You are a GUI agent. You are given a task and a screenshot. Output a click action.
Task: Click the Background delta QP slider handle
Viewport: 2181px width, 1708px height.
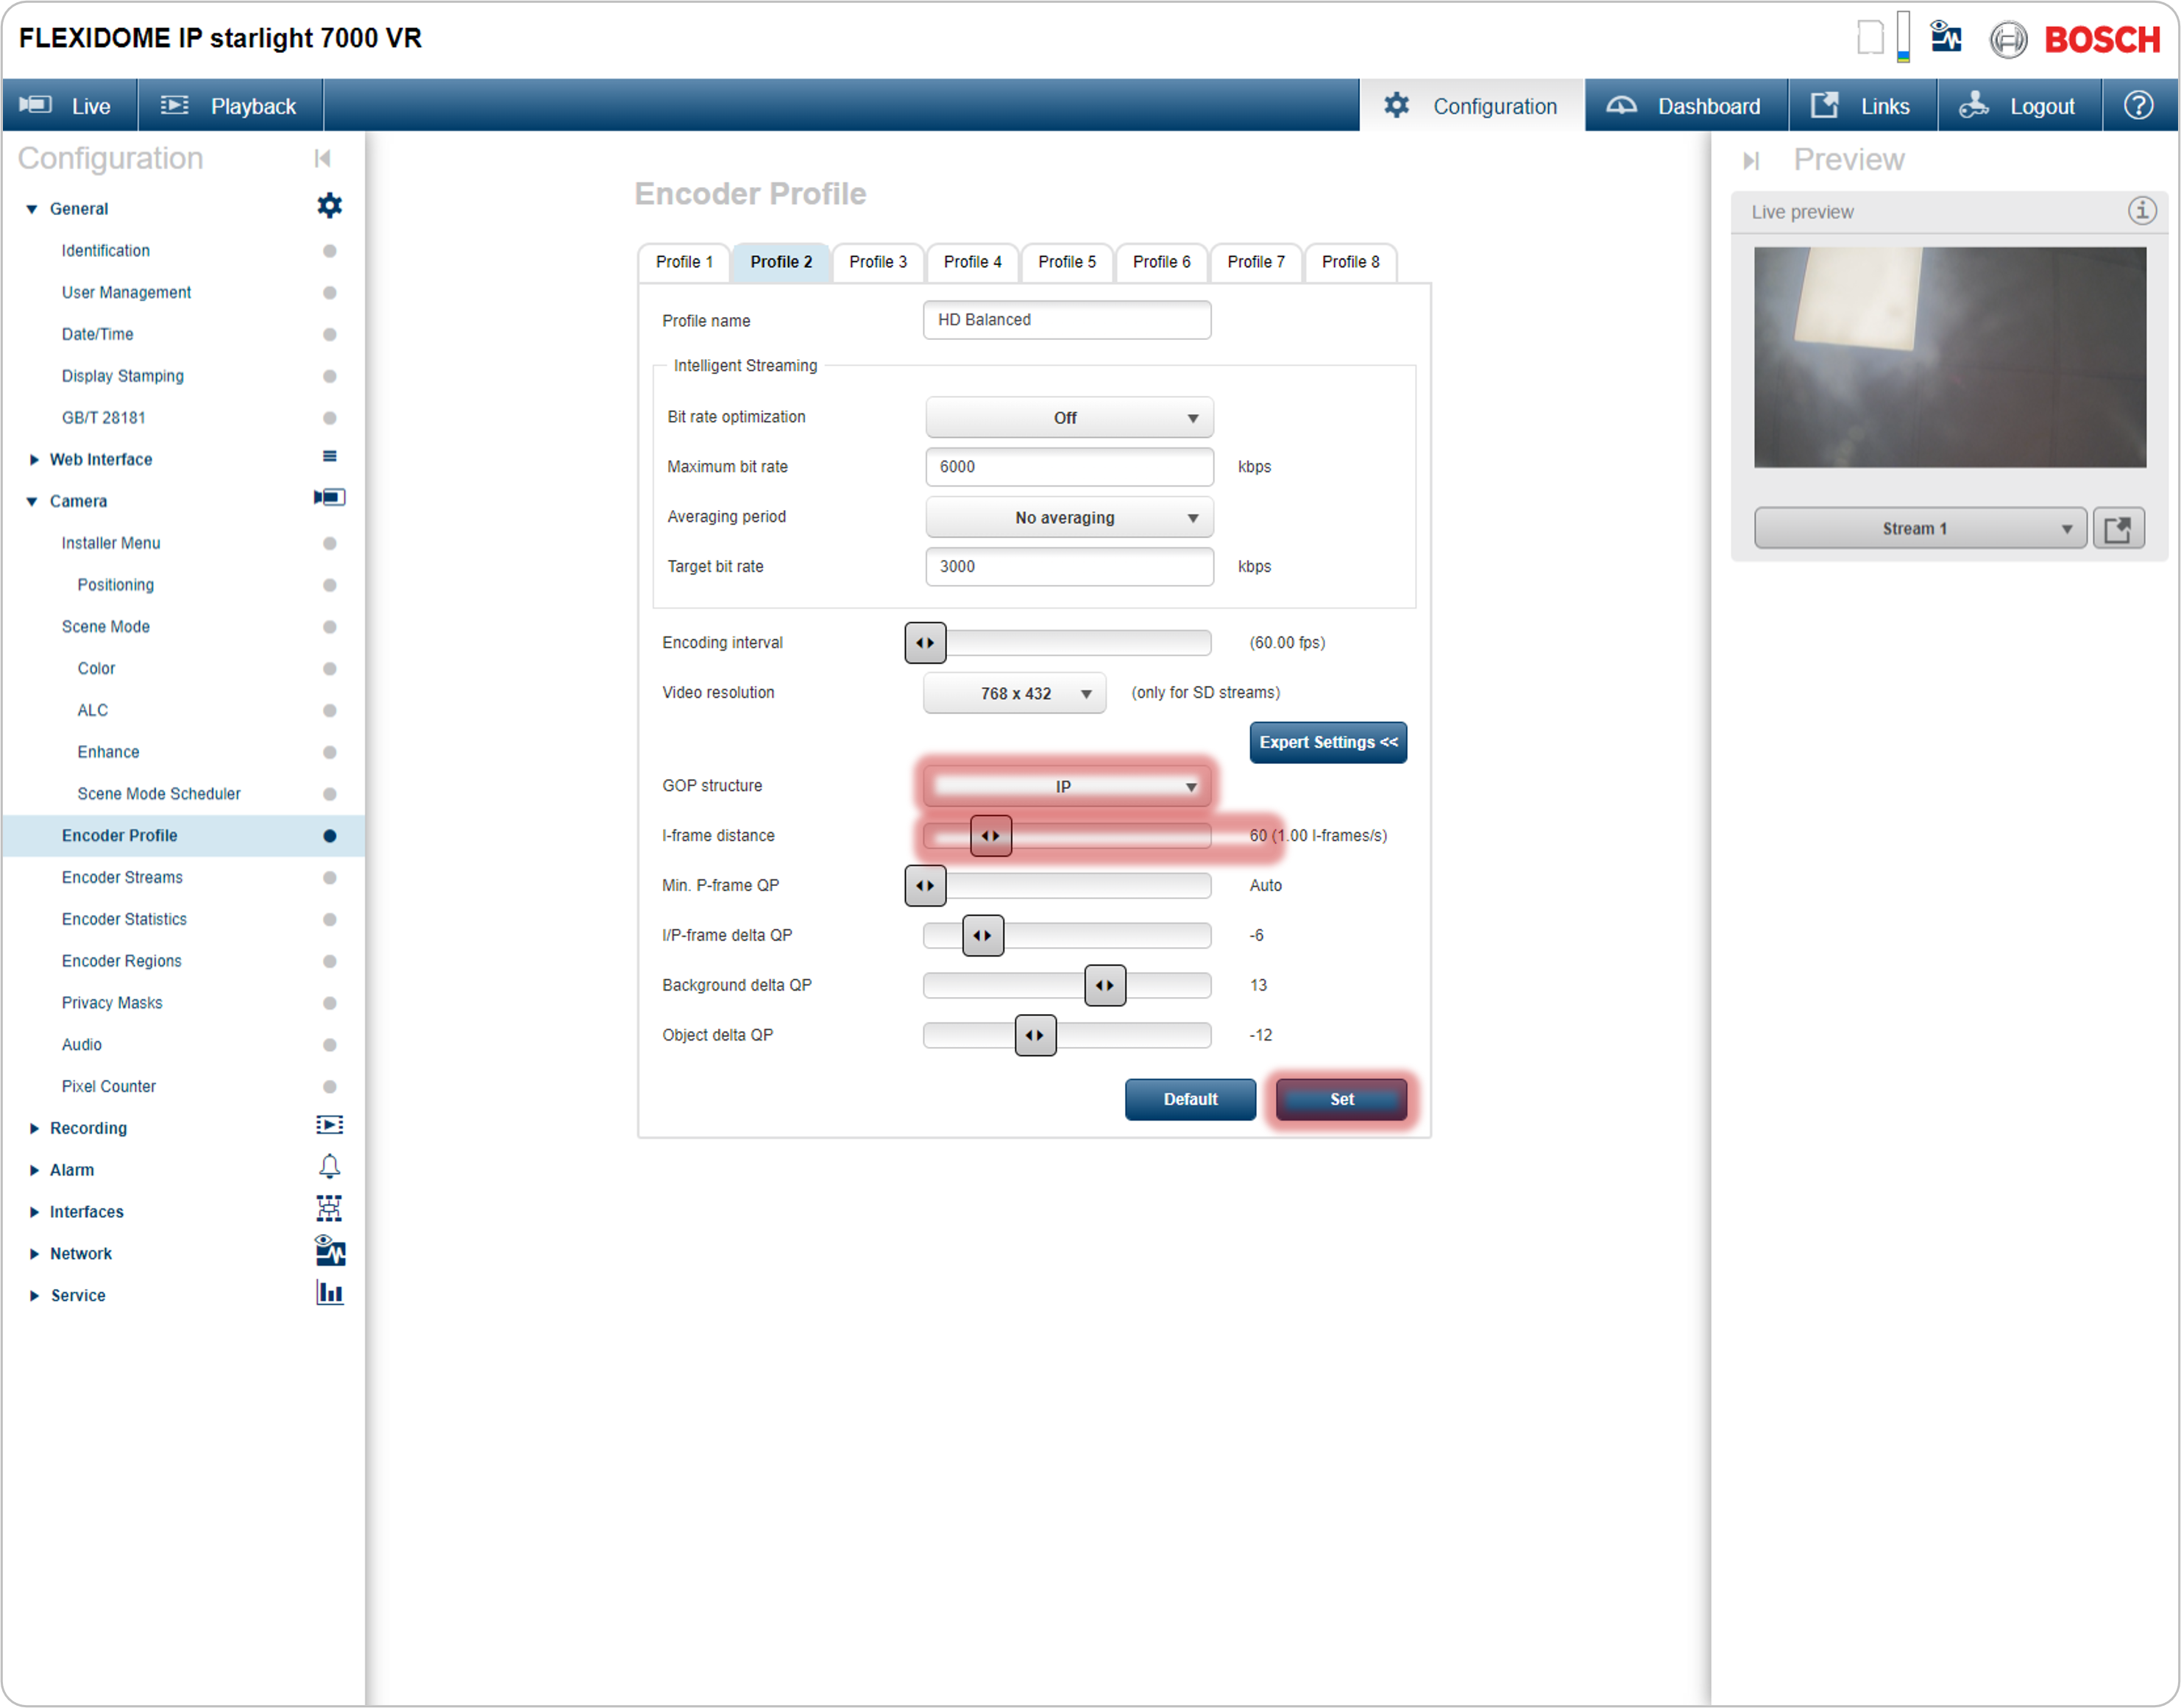pos(1104,986)
